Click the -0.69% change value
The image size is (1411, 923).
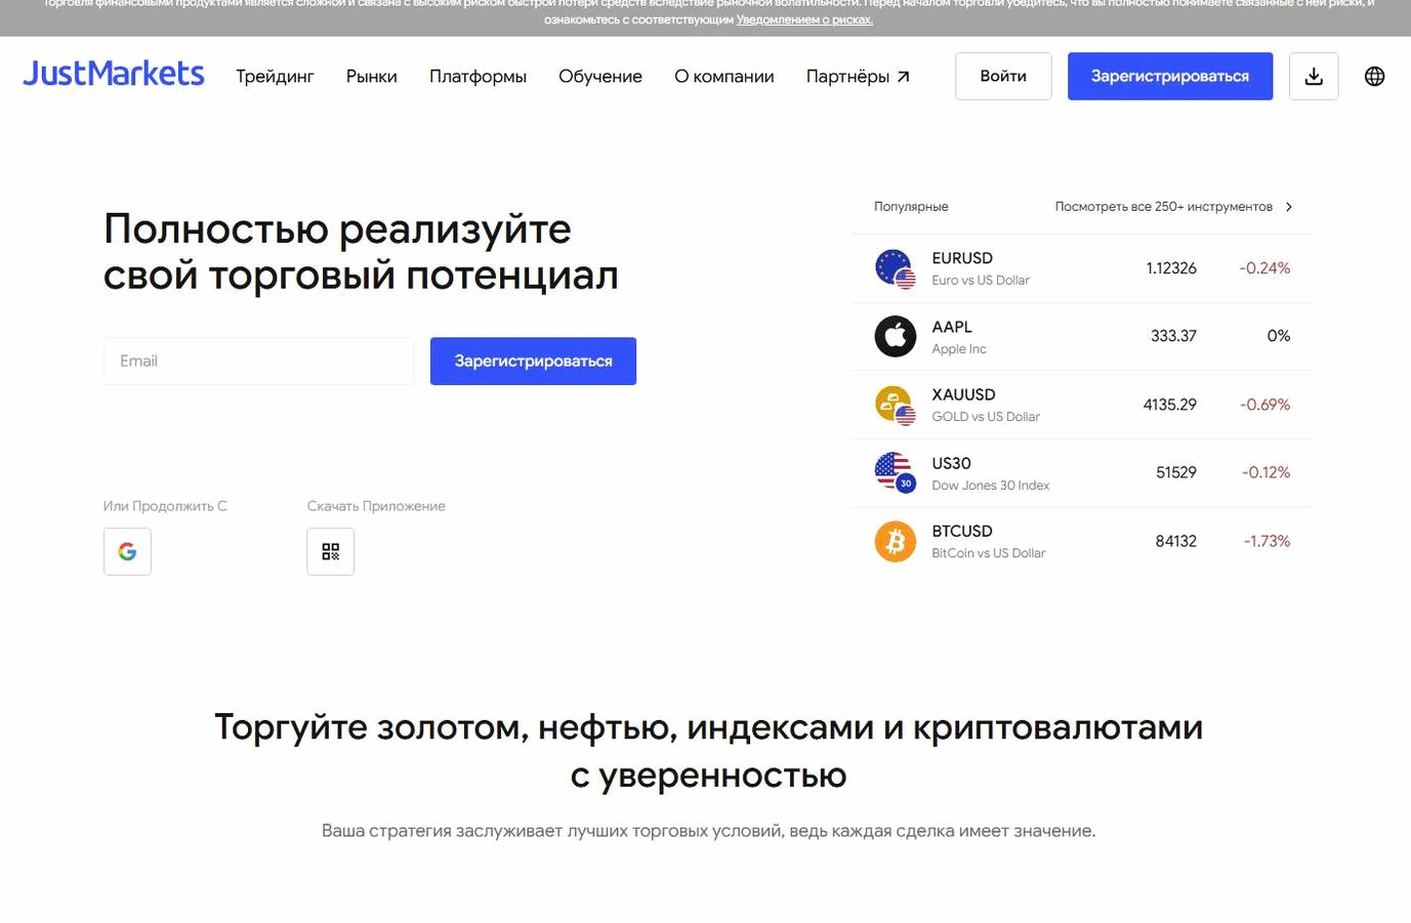point(1265,405)
